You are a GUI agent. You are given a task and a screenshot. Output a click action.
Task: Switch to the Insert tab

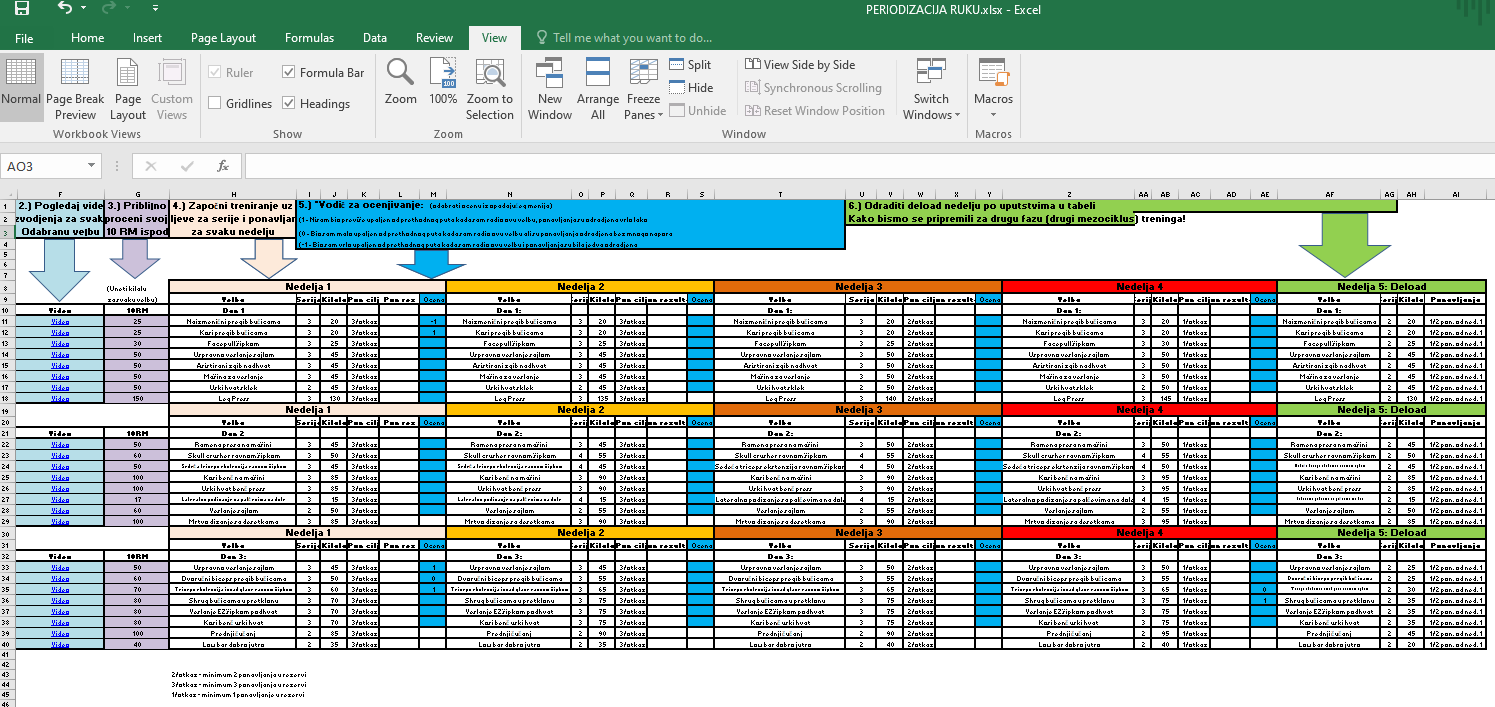tap(147, 38)
